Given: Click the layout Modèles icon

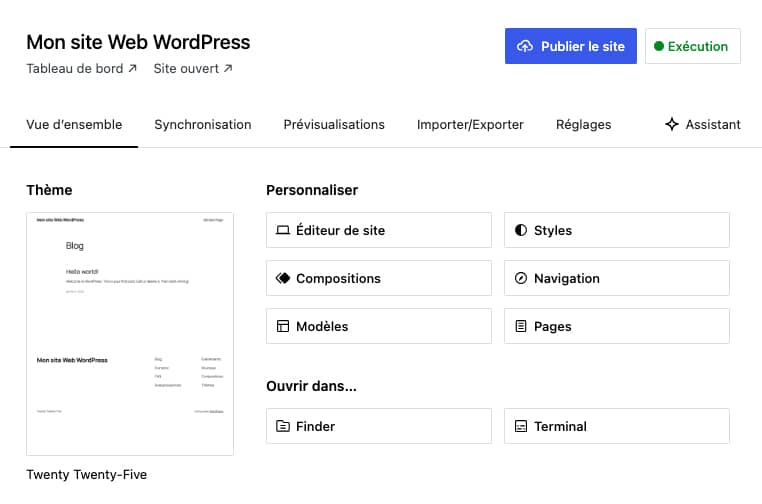Looking at the screenshot, I should [x=282, y=326].
